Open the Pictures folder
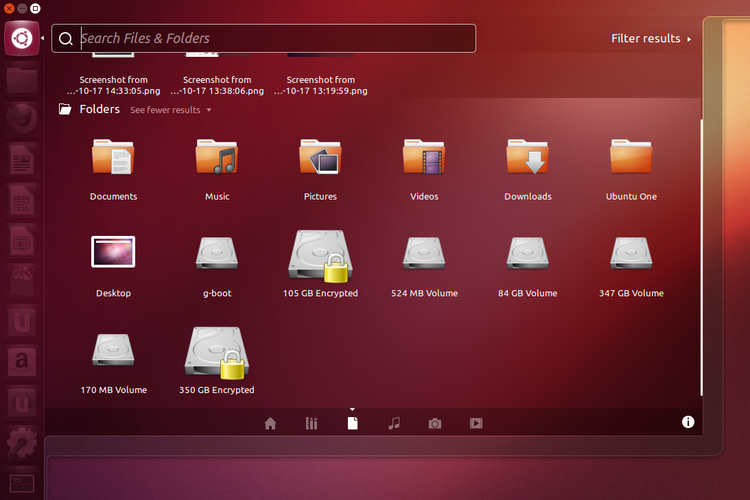The width and height of the screenshot is (750, 500). 321,158
